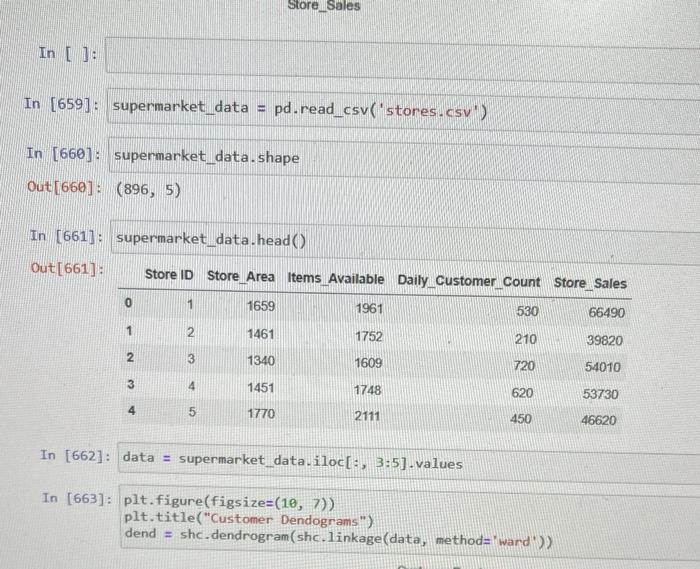Click Store_Area value 1451

tap(260, 387)
